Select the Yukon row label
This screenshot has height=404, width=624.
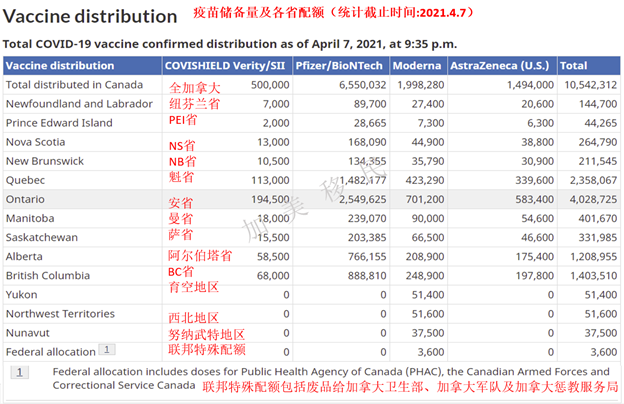point(21,295)
